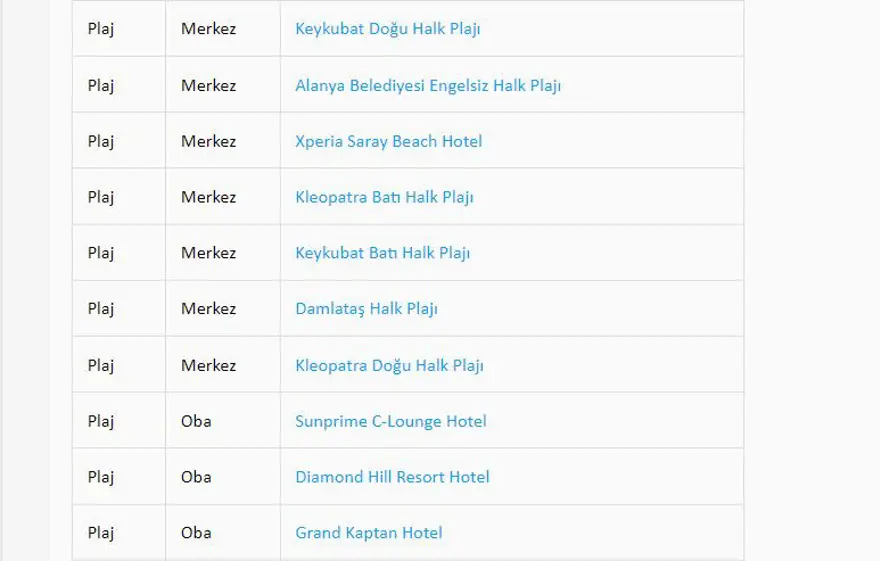Select the Plaj cell beside Alanya Belediyesi row
The width and height of the screenshot is (880, 561).
100,85
